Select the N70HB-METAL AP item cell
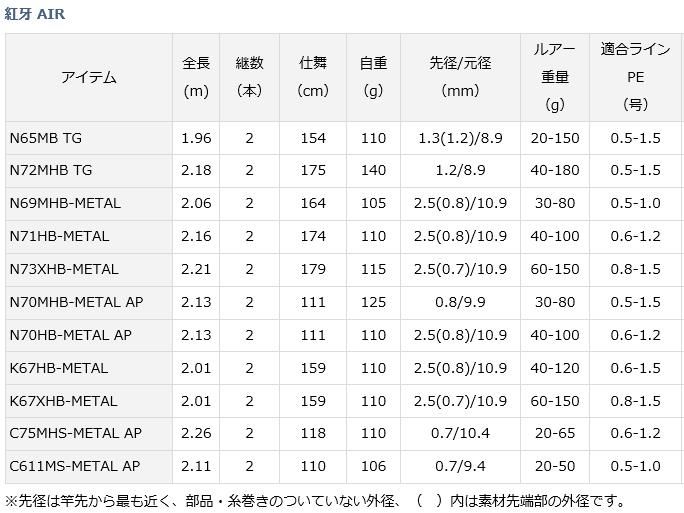Image resolution: width=684 pixels, height=513 pixels. [x=89, y=335]
